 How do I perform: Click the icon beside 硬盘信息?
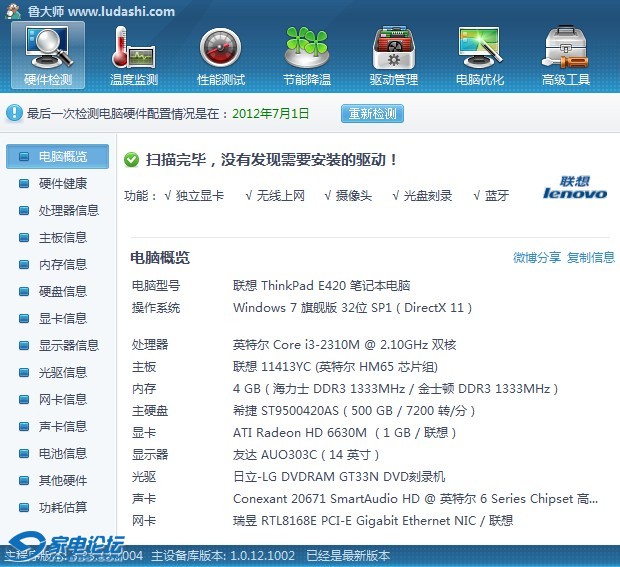(24, 291)
